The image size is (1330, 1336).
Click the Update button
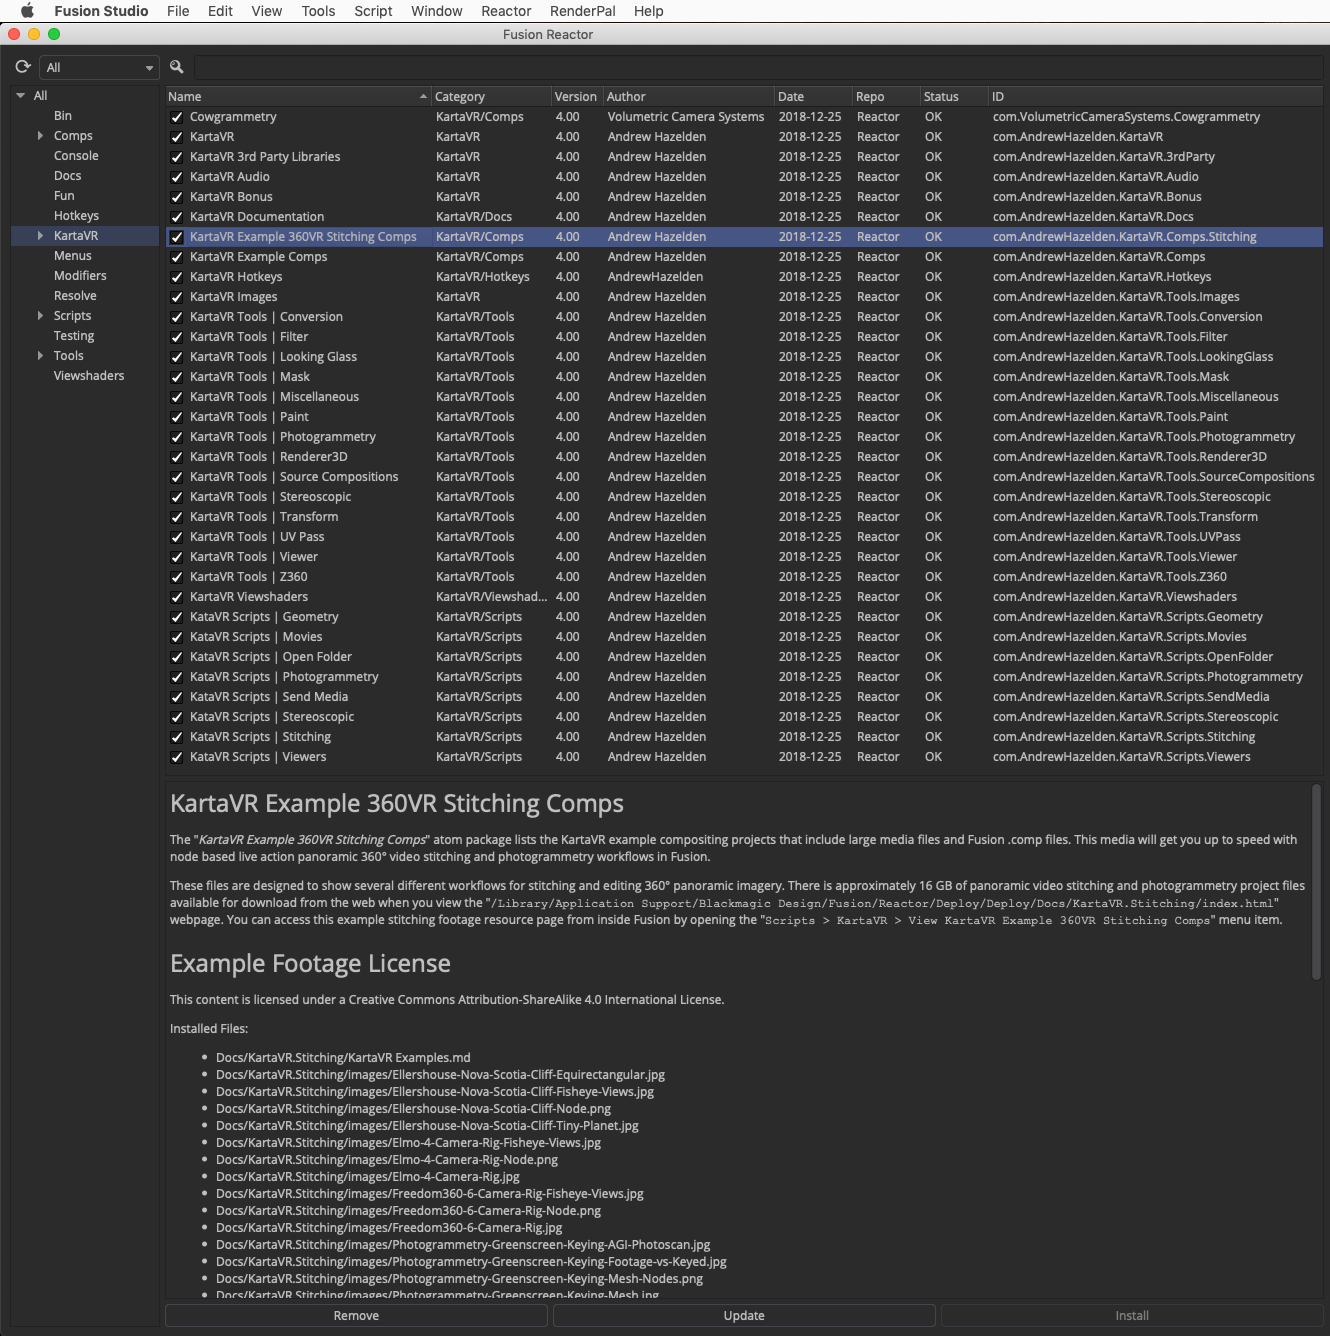[x=744, y=1316]
